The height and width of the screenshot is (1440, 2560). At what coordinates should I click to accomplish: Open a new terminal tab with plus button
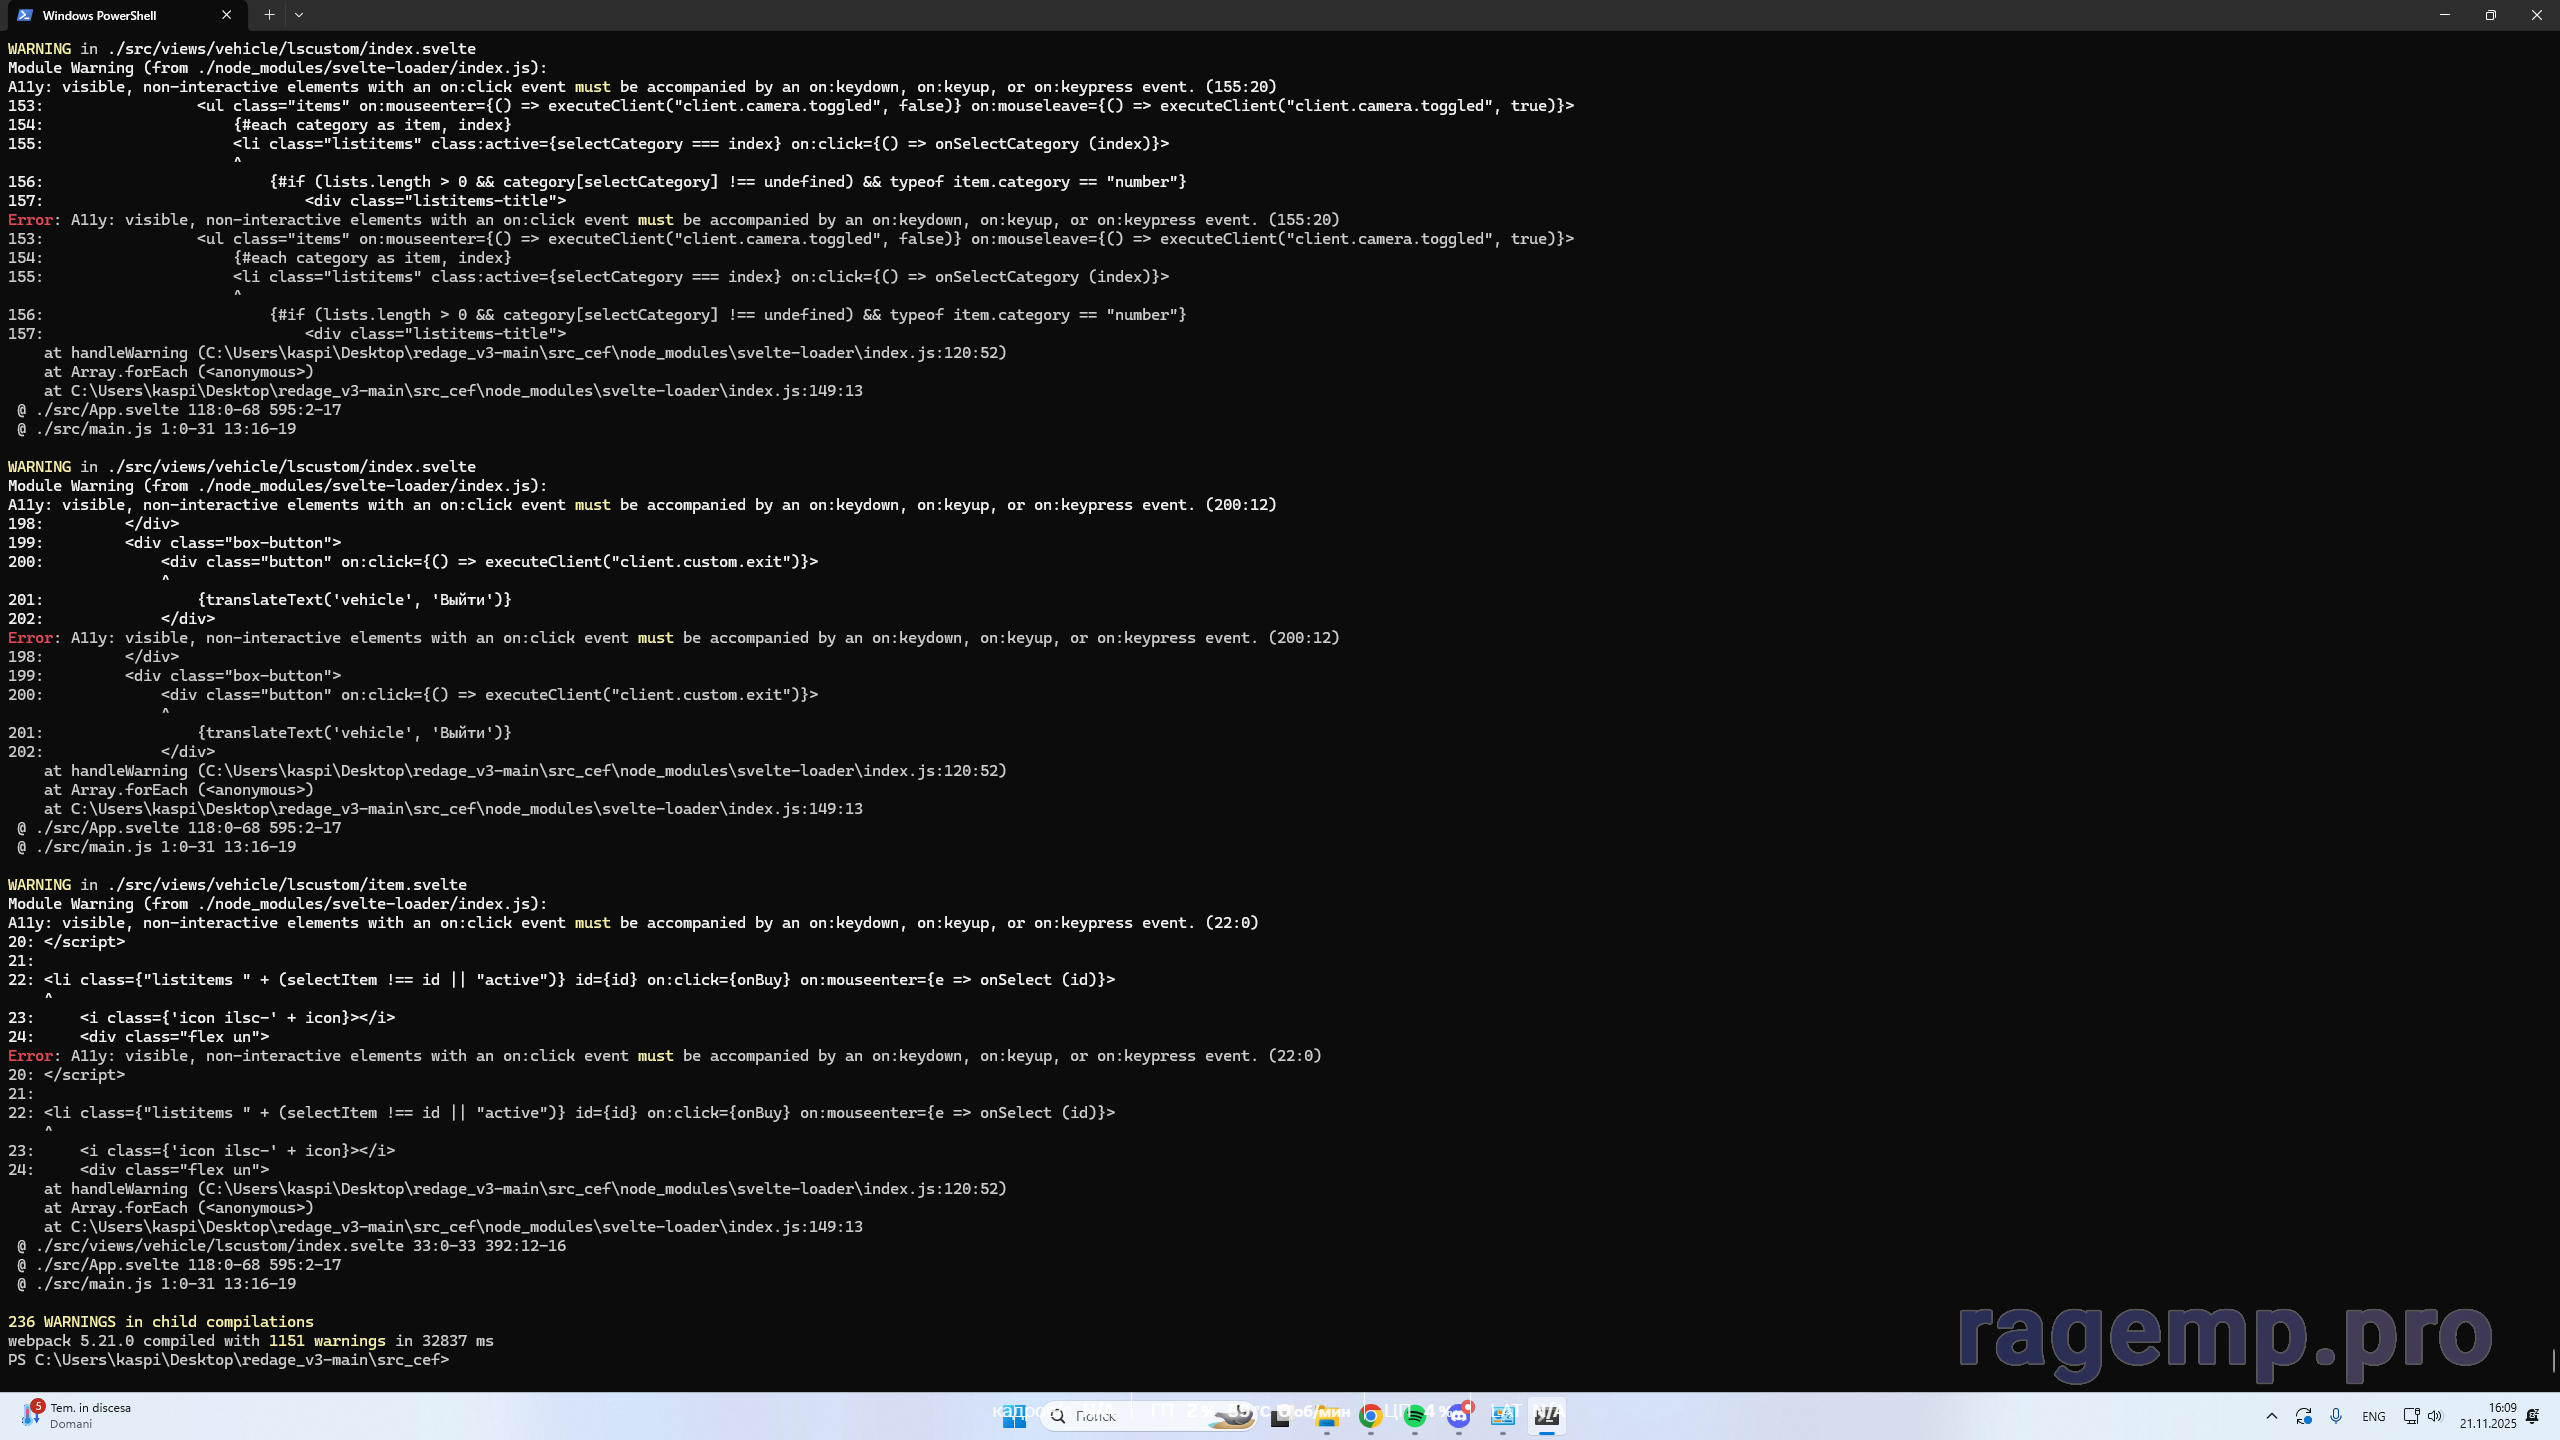(x=269, y=15)
